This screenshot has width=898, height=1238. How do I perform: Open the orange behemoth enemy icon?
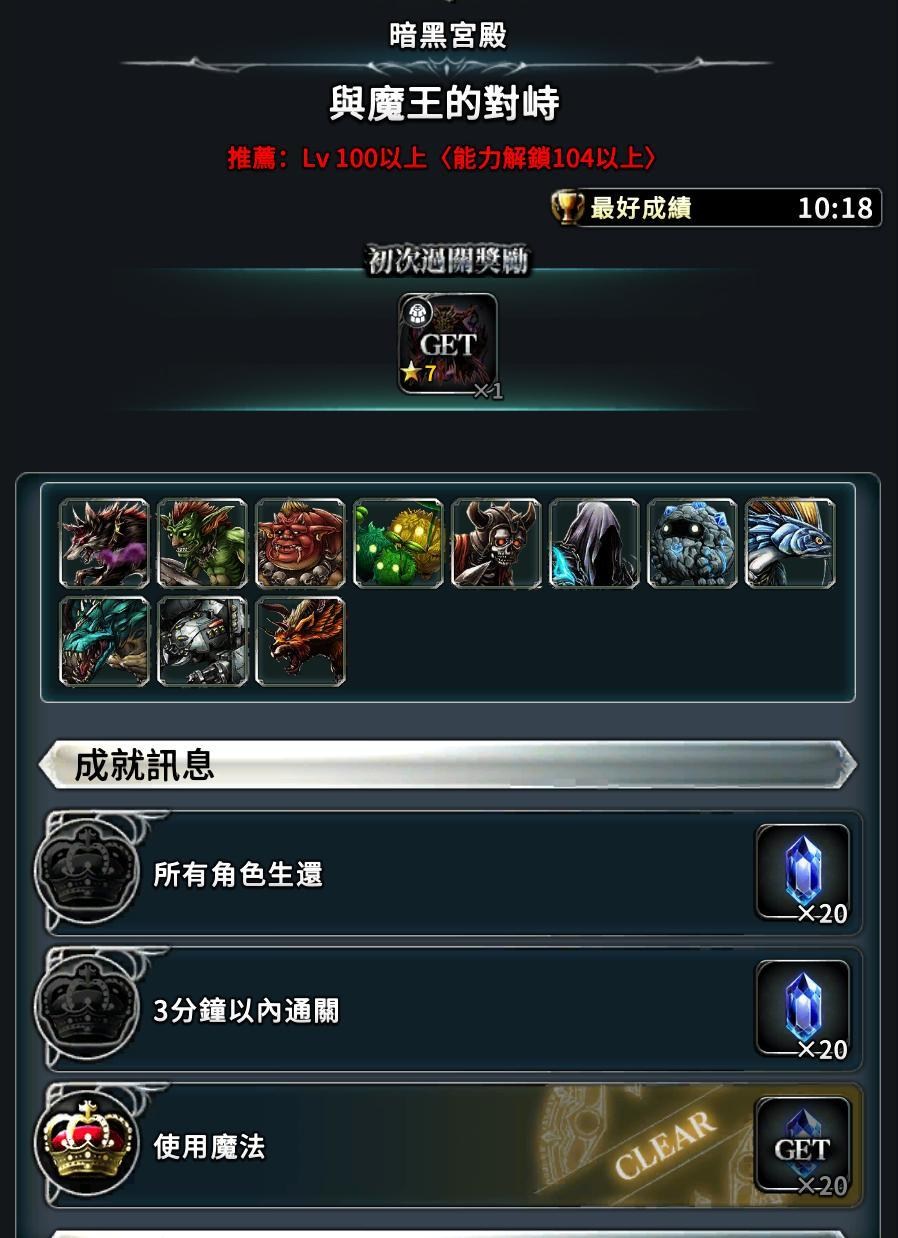click(300, 641)
